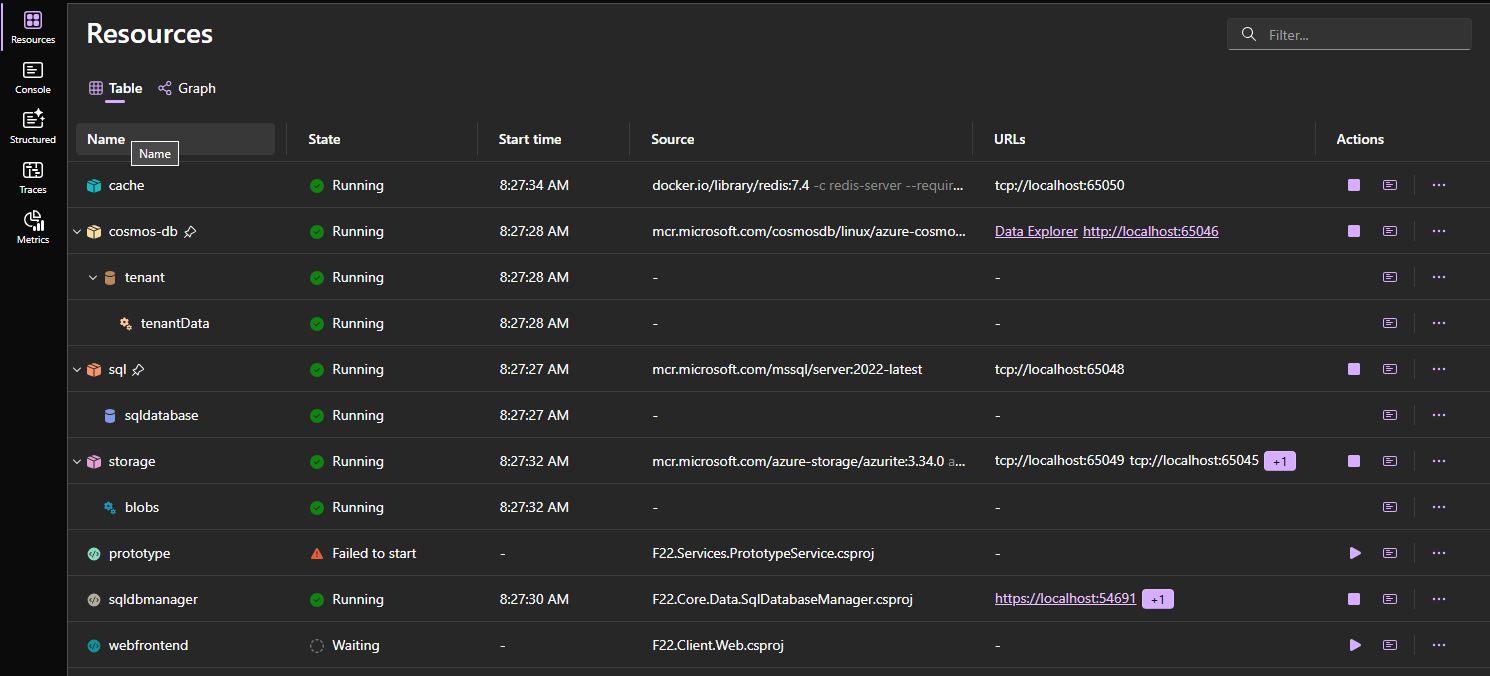The image size is (1490, 676).
Task: Open https://localhost:54691 link for sqldbmanager
Action: click(x=1065, y=599)
